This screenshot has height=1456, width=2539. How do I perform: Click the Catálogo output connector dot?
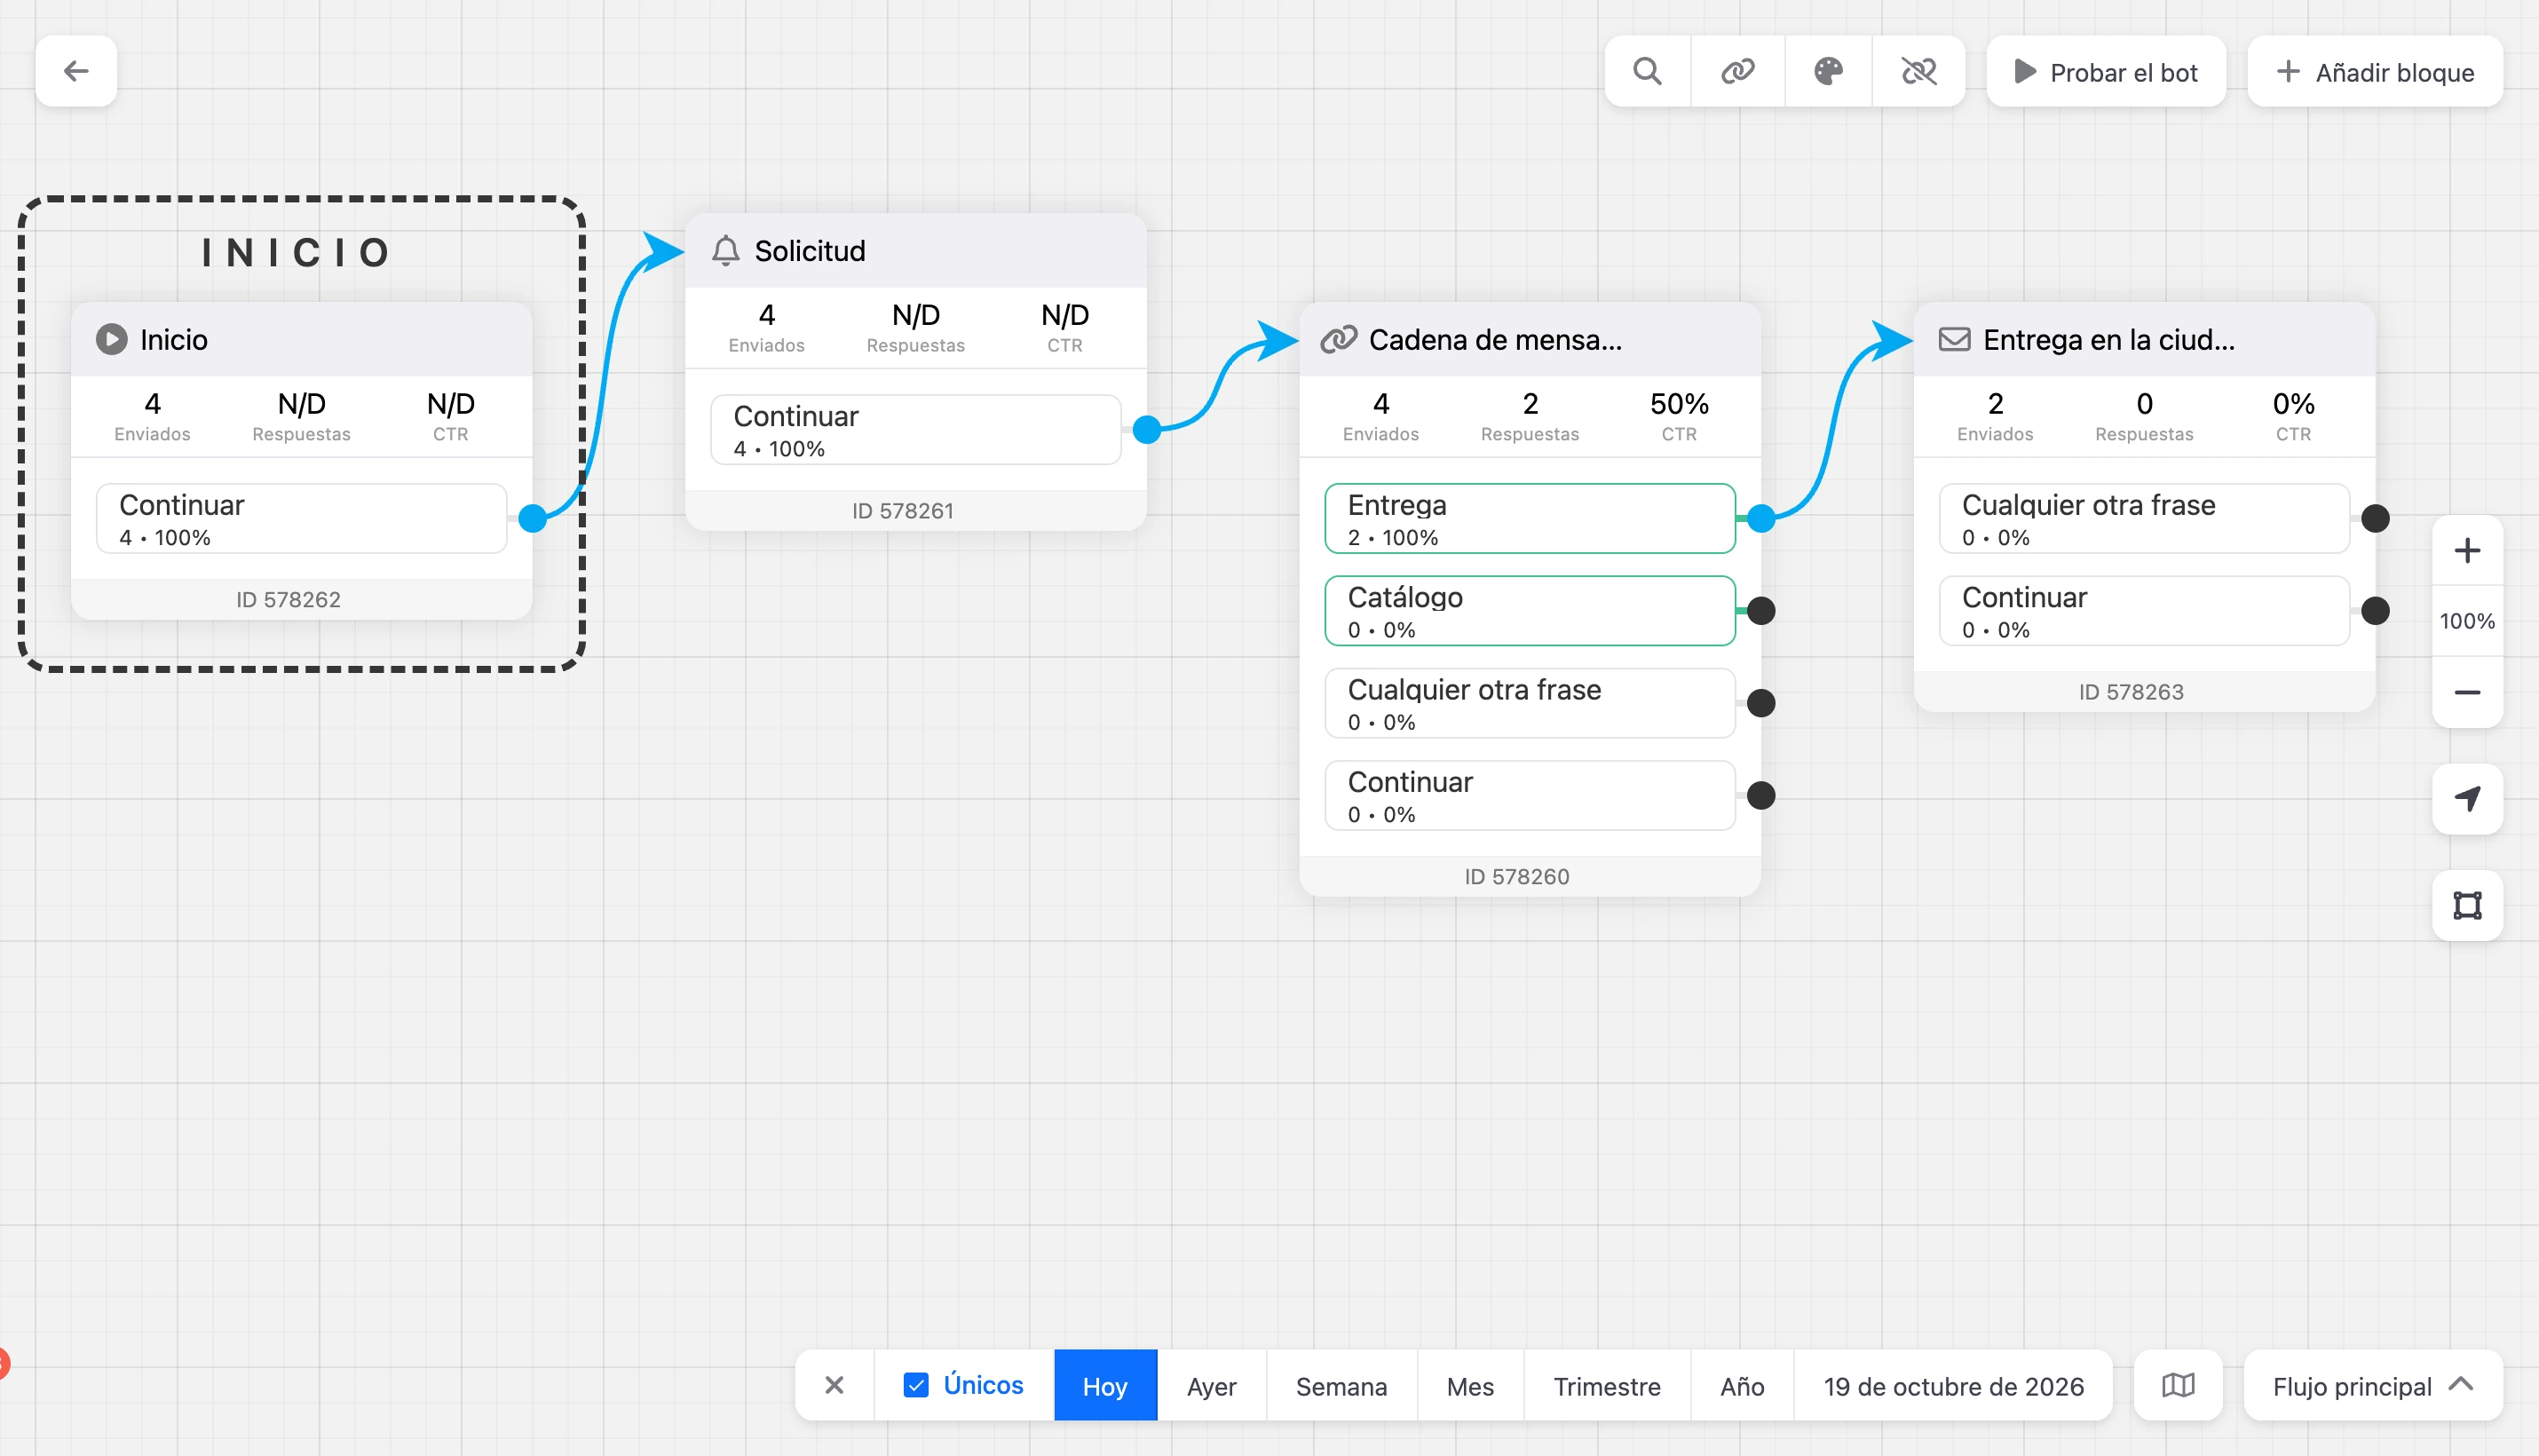(1761, 611)
